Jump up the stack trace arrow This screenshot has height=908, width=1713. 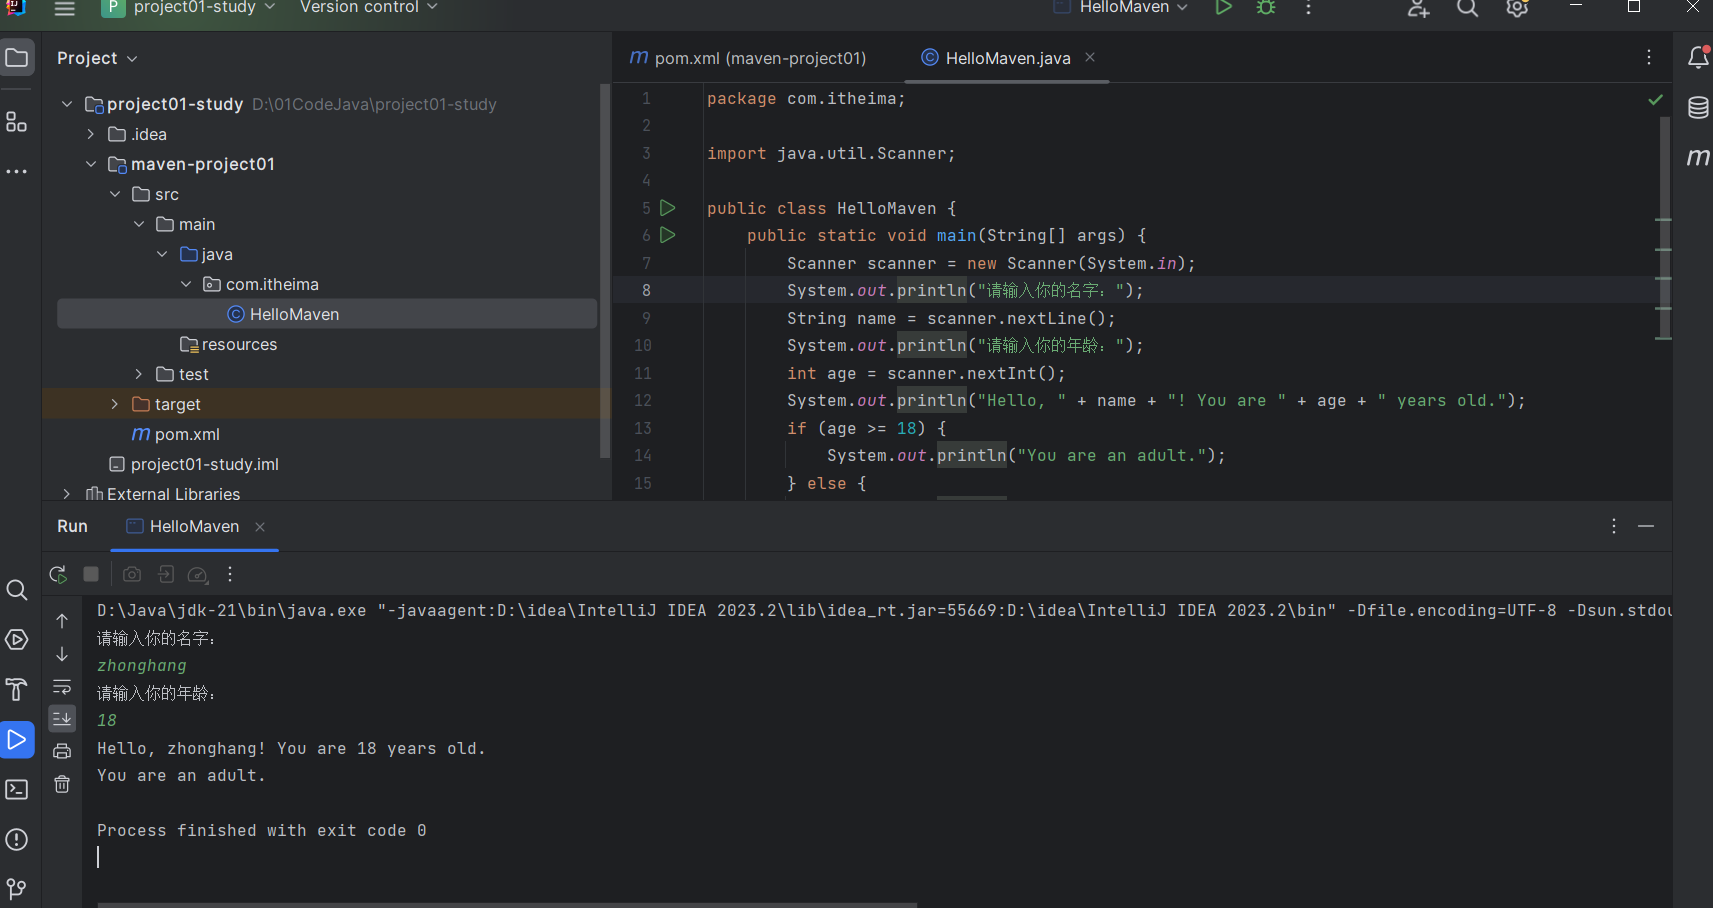click(x=62, y=621)
